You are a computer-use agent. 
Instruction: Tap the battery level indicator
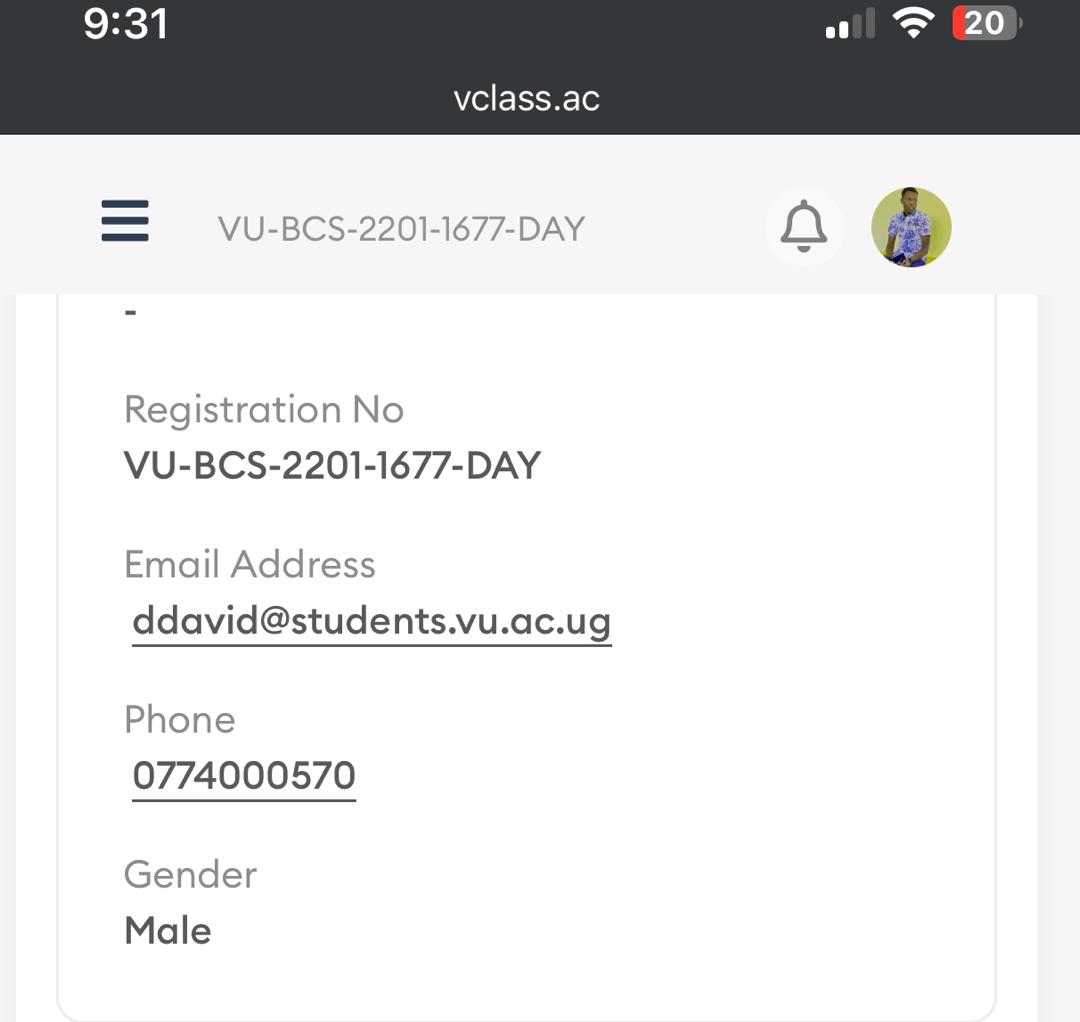click(987, 23)
